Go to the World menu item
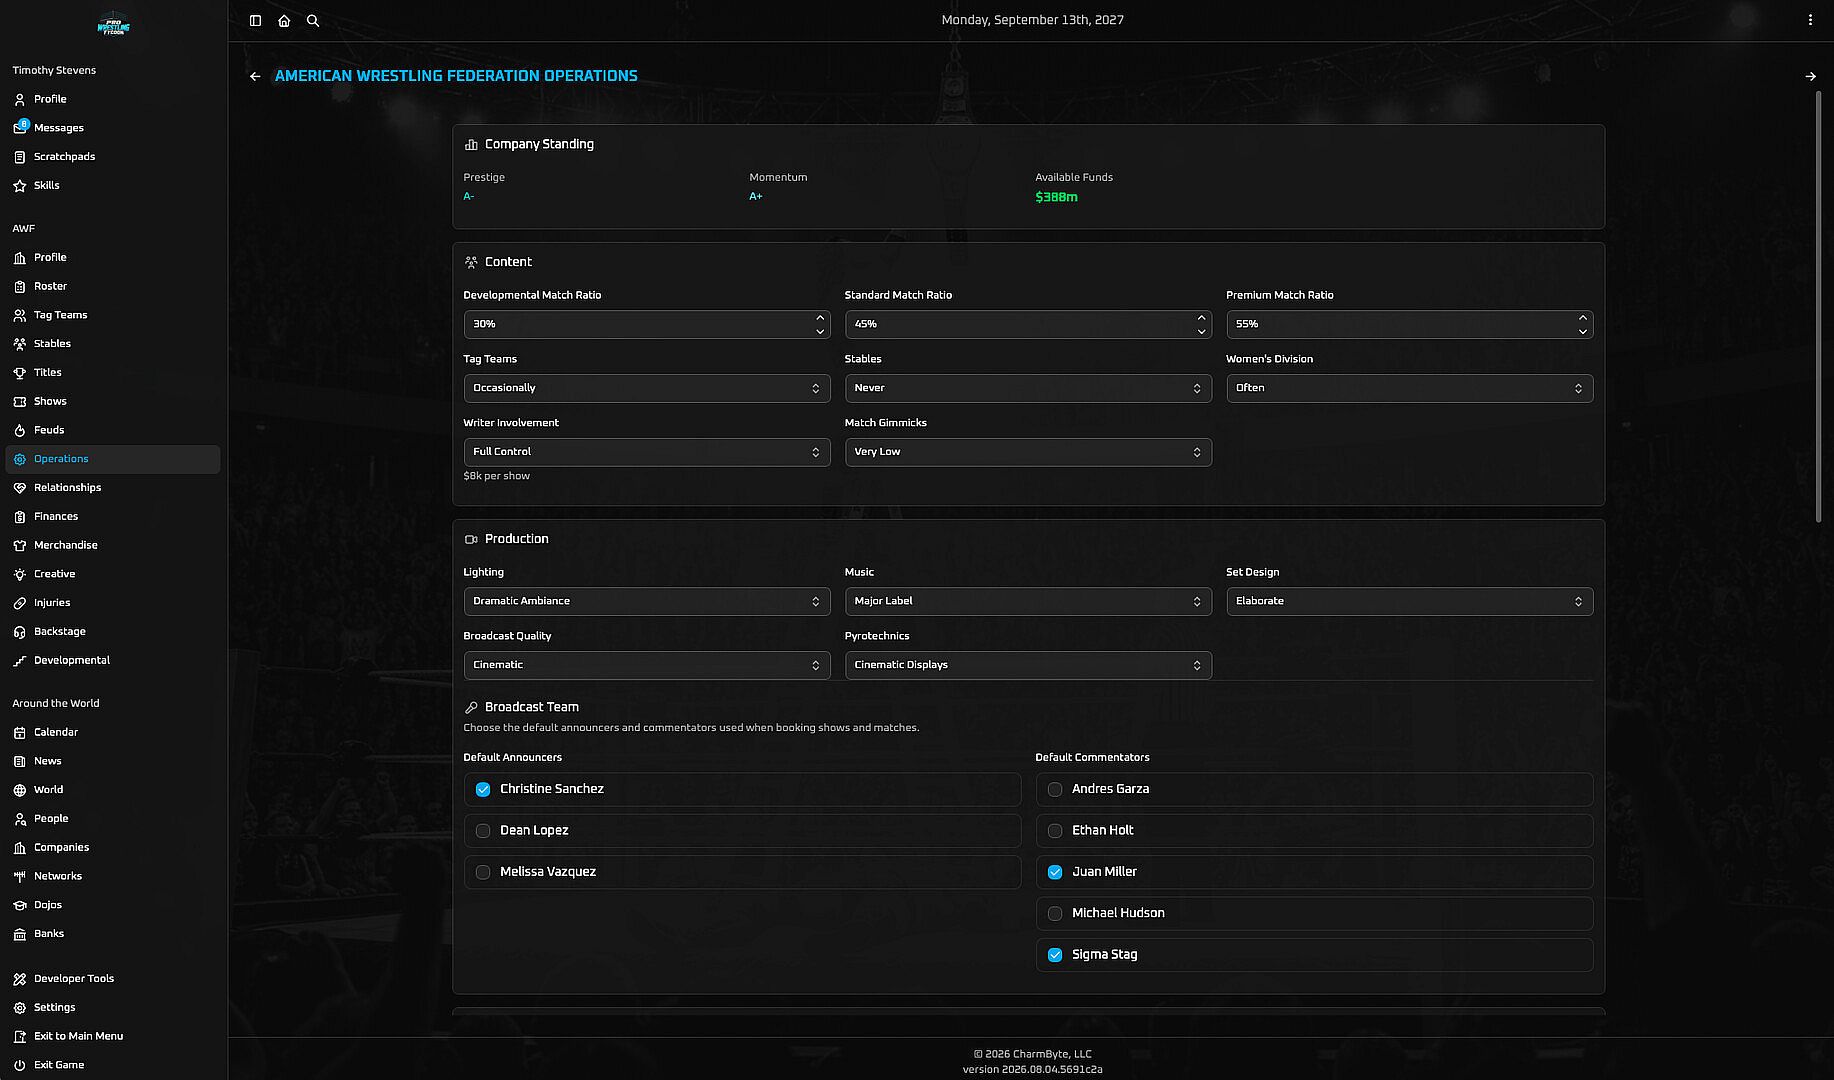1834x1080 pixels. coord(112,790)
